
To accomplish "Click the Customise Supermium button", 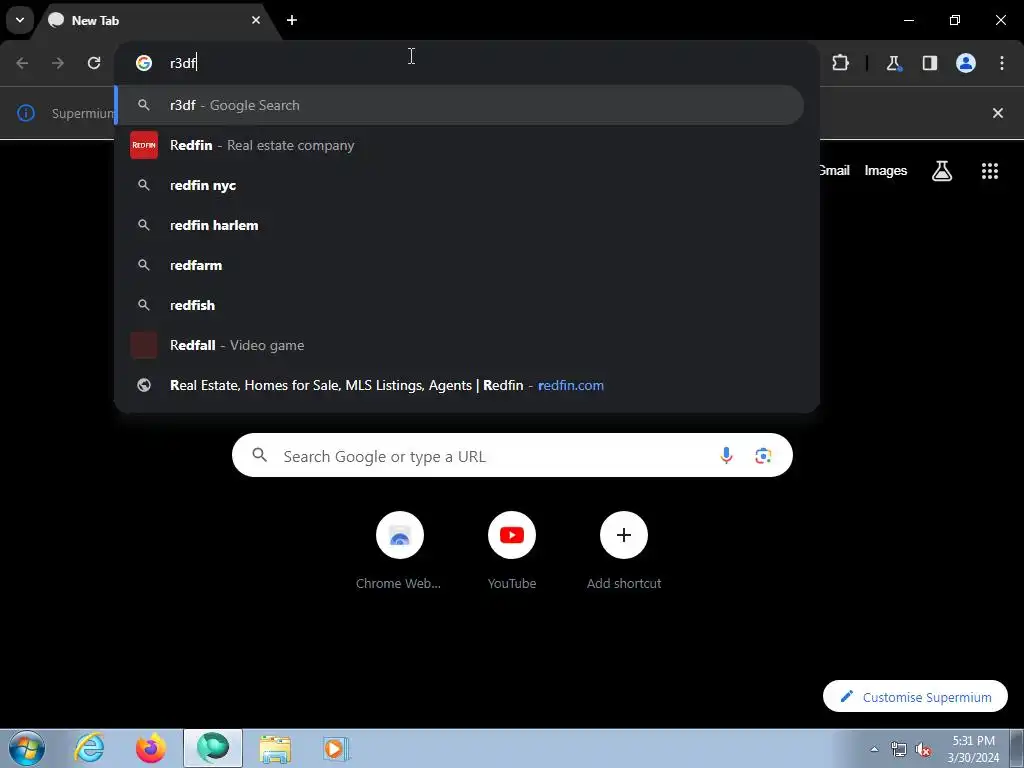I will (x=915, y=697).
